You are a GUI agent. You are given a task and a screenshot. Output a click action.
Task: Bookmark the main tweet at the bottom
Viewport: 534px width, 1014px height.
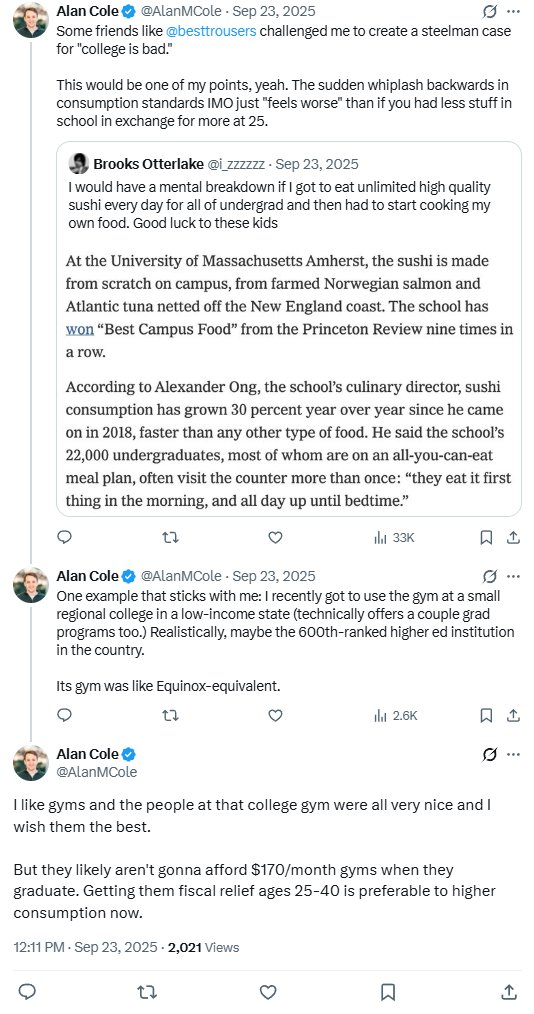[x=388, y=992]
